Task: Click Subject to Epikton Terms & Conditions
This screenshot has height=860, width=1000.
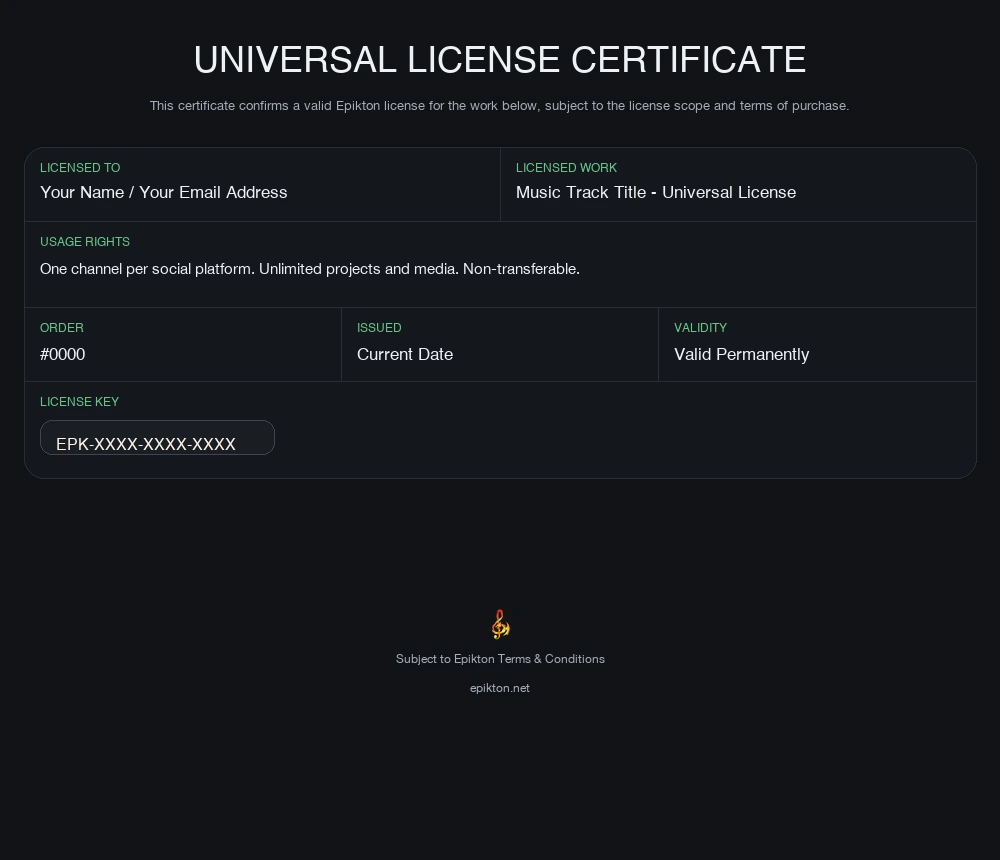Action: click(500, 659)
